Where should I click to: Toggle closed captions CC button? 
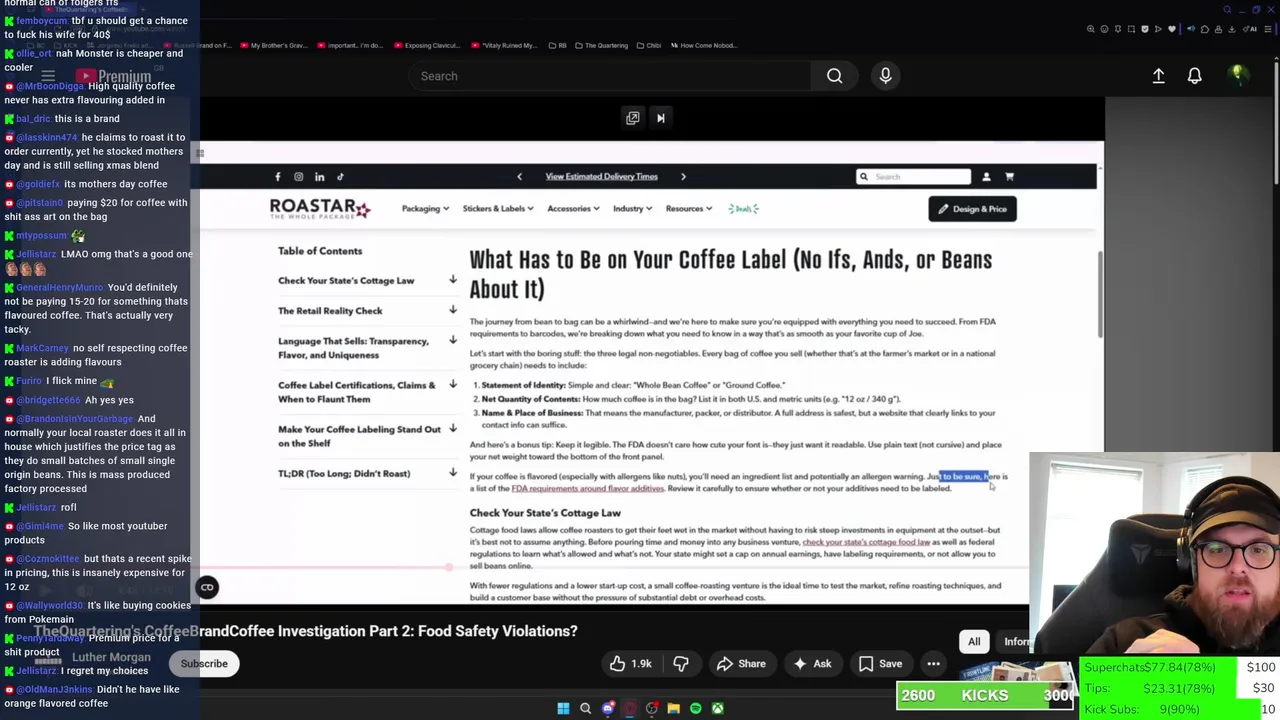207,587
